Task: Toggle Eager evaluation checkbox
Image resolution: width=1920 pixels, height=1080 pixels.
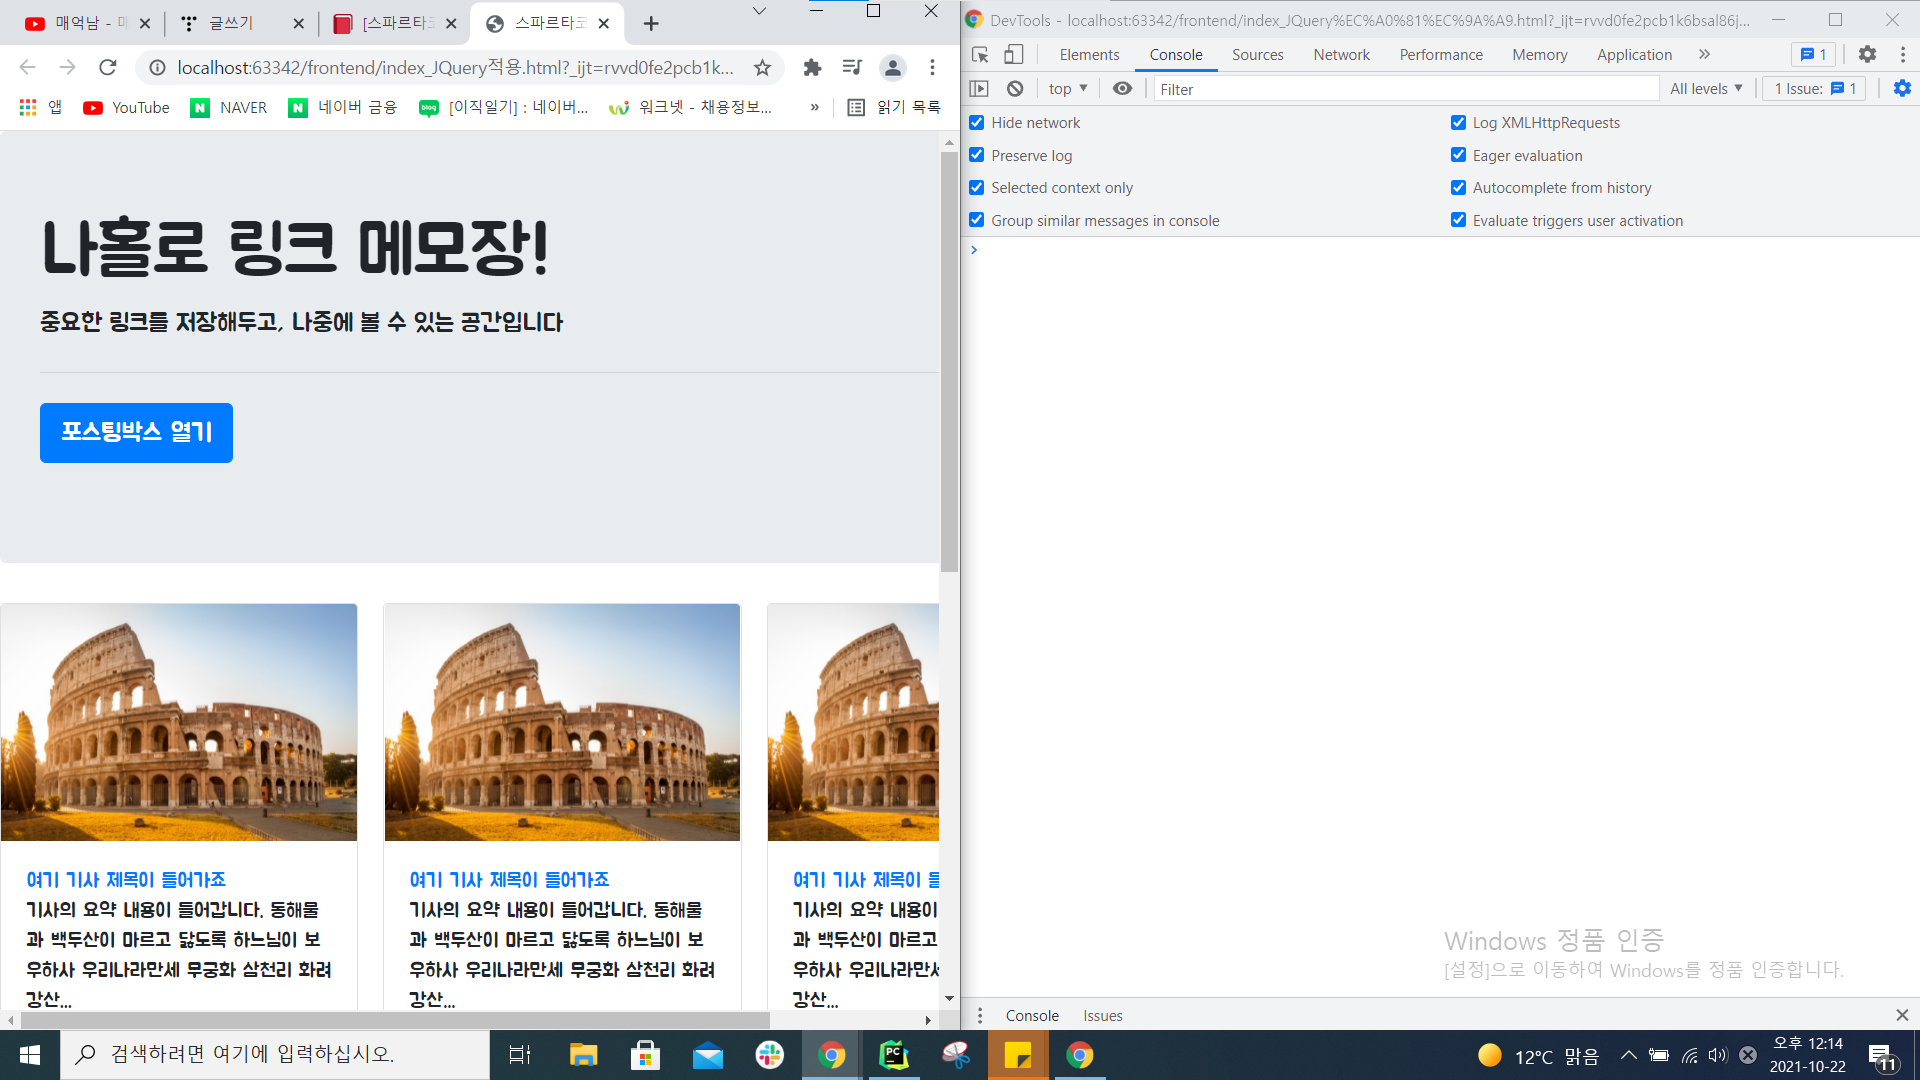Action: click(x=1458, y=155)
